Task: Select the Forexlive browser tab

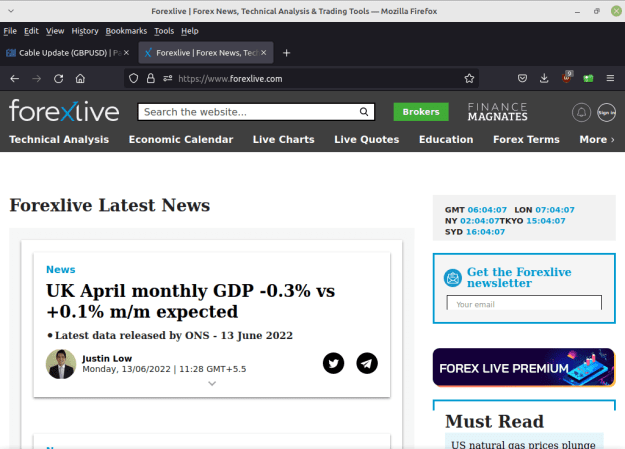Action: 206,53
